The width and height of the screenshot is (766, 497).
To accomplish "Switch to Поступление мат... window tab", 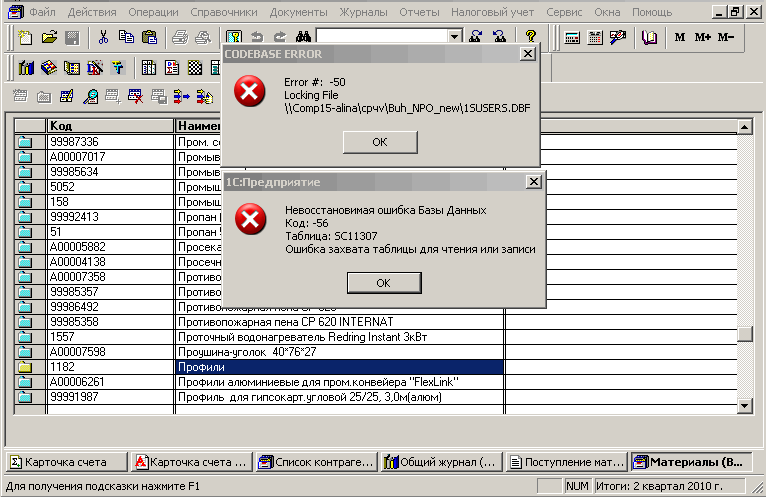I will (566, 462).
